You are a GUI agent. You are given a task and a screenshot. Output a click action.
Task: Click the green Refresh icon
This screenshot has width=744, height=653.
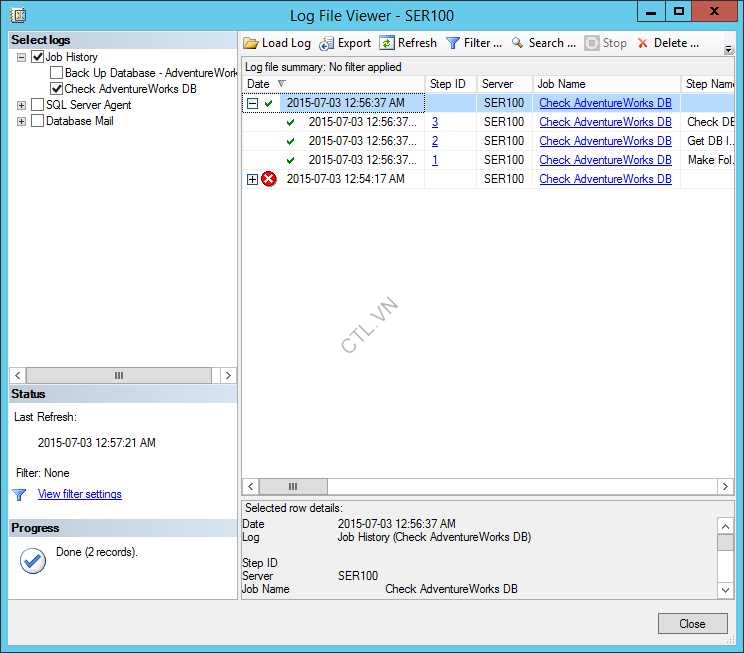(386, 43)
